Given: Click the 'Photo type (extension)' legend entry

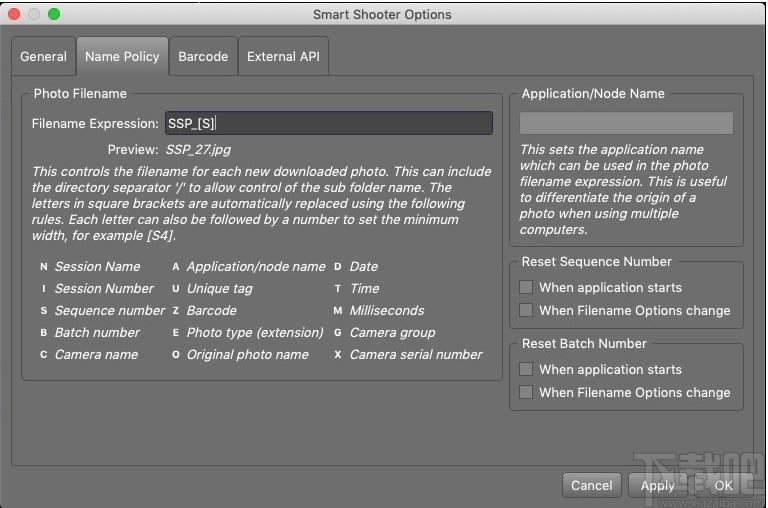Looking at the screenshot, I should [255, 333].
